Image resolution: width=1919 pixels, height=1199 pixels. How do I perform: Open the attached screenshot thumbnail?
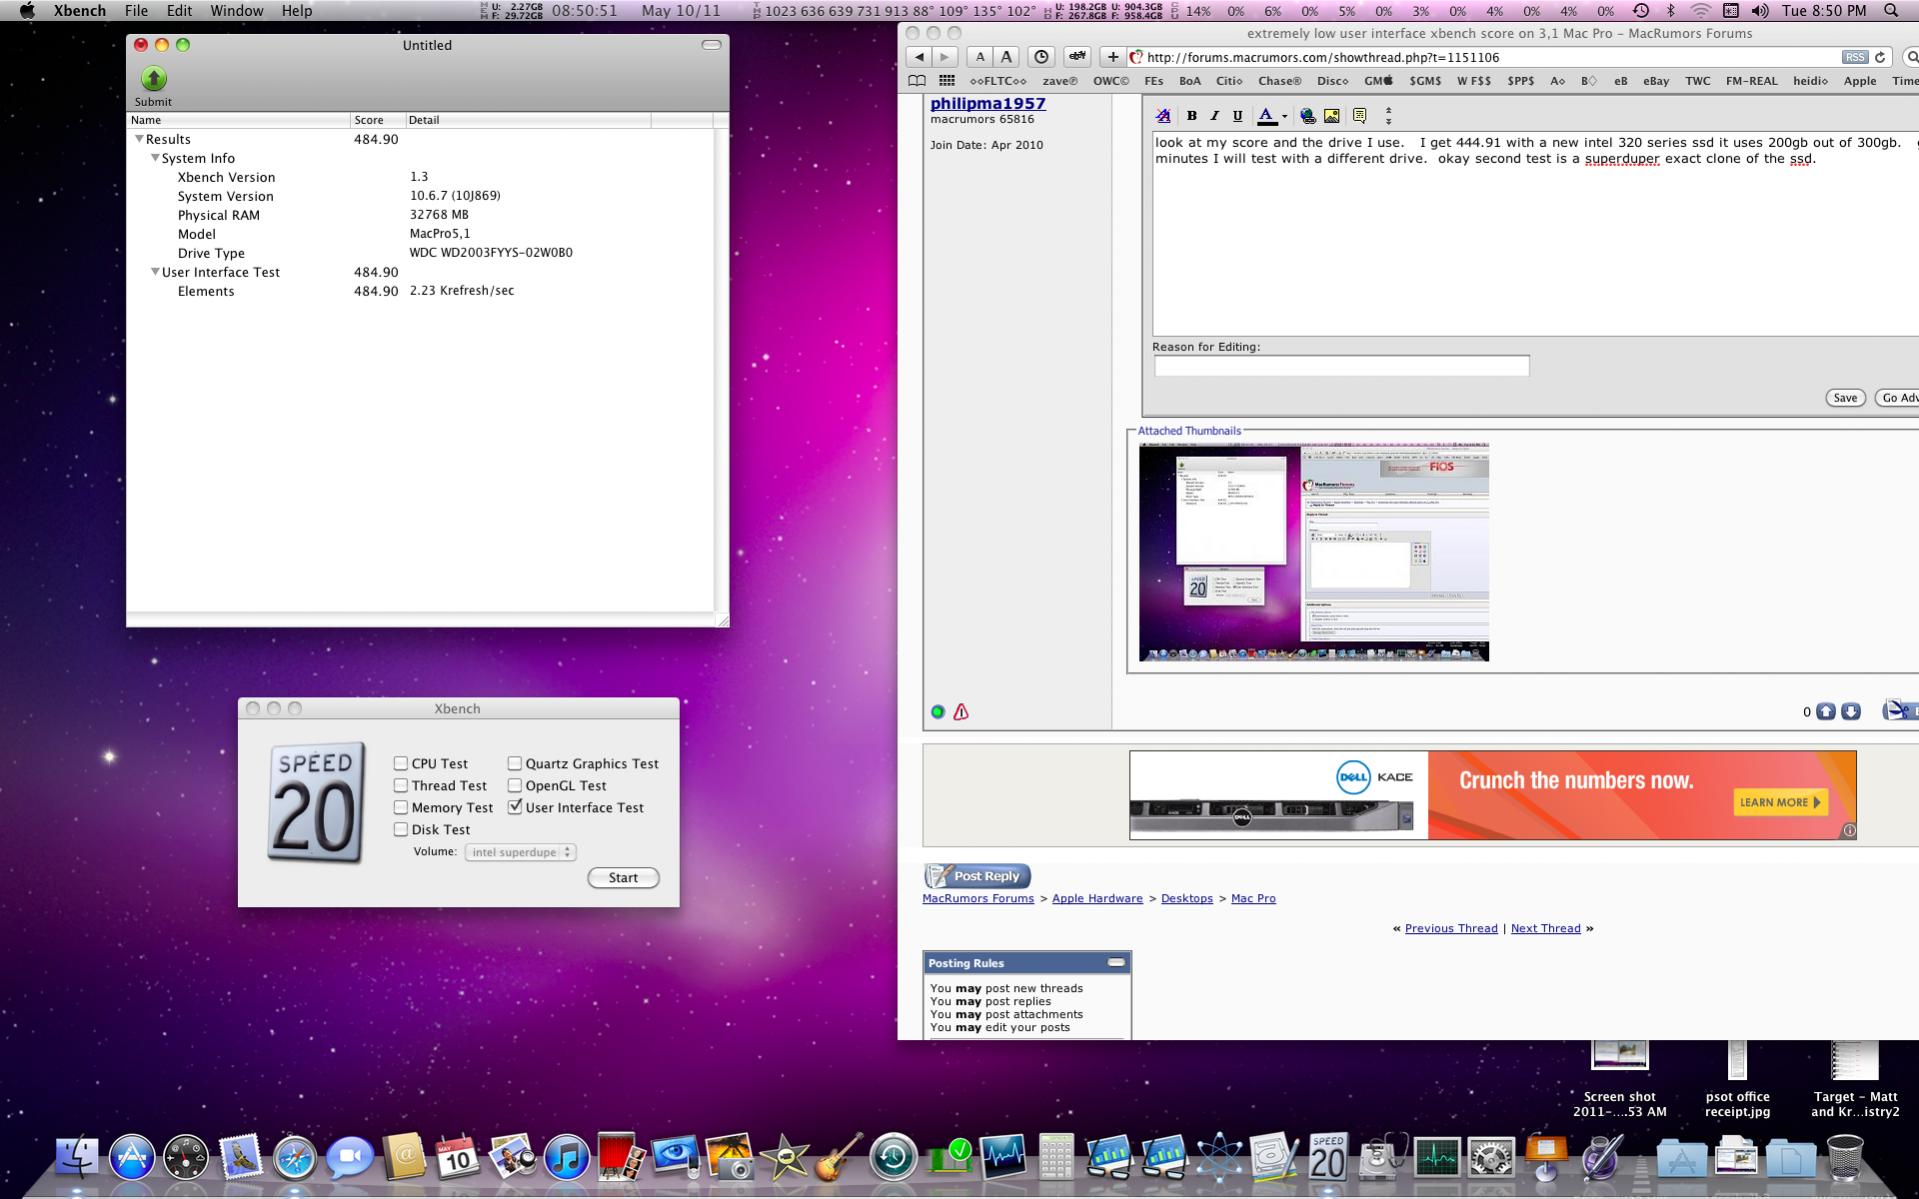[x=1313, y=552]
